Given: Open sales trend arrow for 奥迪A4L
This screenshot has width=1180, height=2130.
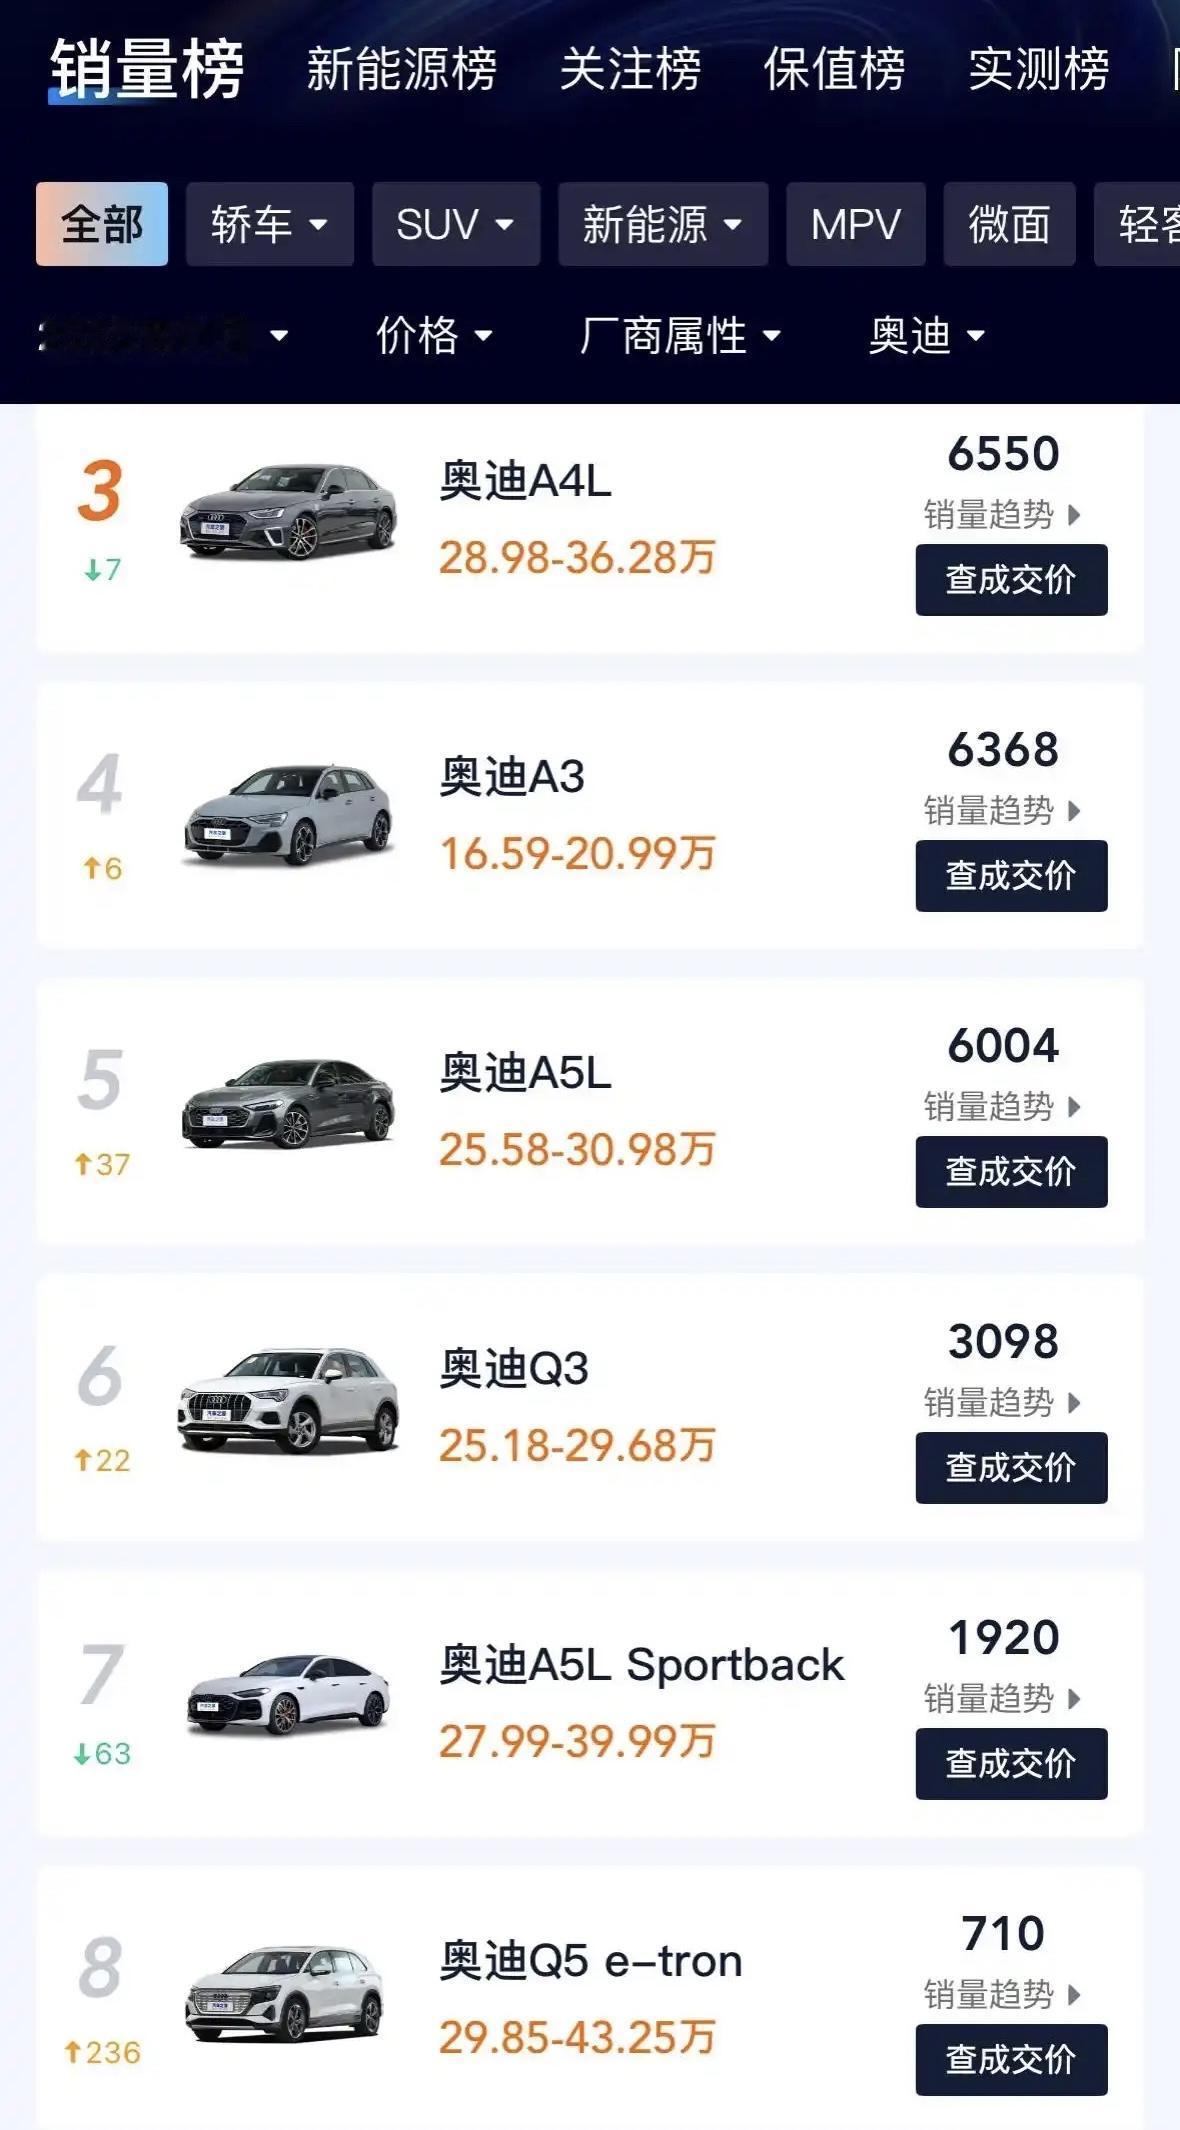Looking at the screenshot, I should [1074, 515].
